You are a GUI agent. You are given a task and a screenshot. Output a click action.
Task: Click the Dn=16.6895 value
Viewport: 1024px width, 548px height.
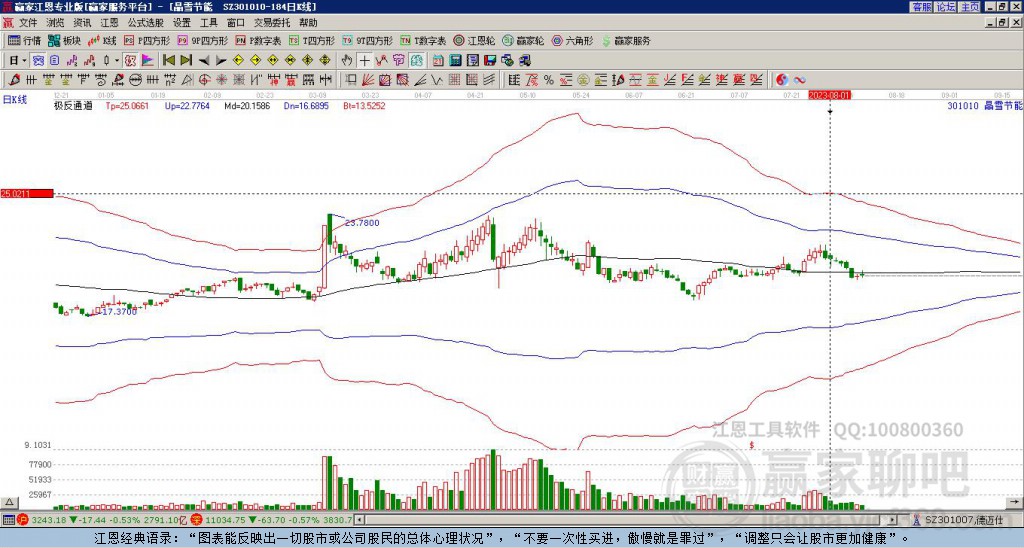(x=307, y=105)
